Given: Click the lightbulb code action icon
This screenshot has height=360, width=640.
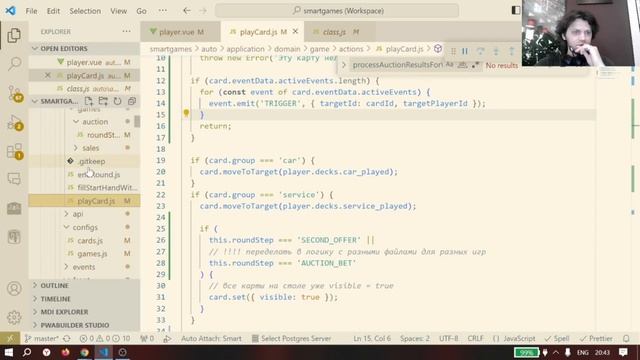Looking at the screenshot, I should pyautogui.click(x=186, y=113).
